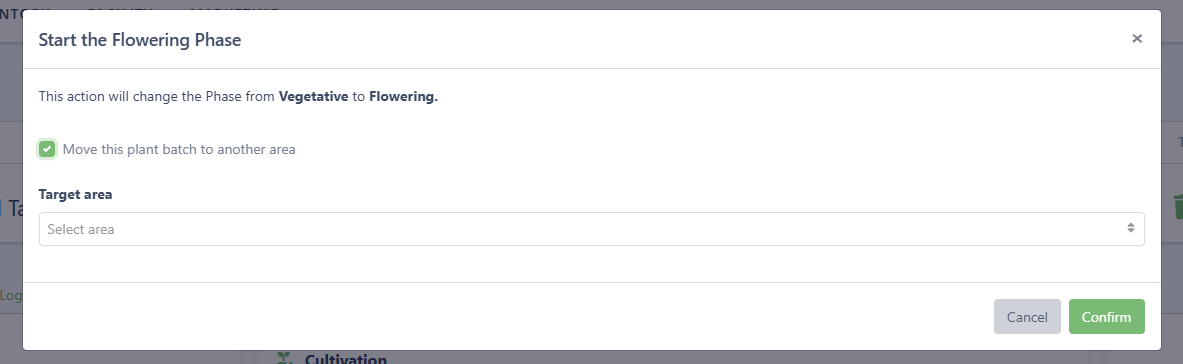Open the Select area dropdown
Image resolution: width=1183 pixels, height=364 pixels.
pyautogui.click(x=592, y=229)
